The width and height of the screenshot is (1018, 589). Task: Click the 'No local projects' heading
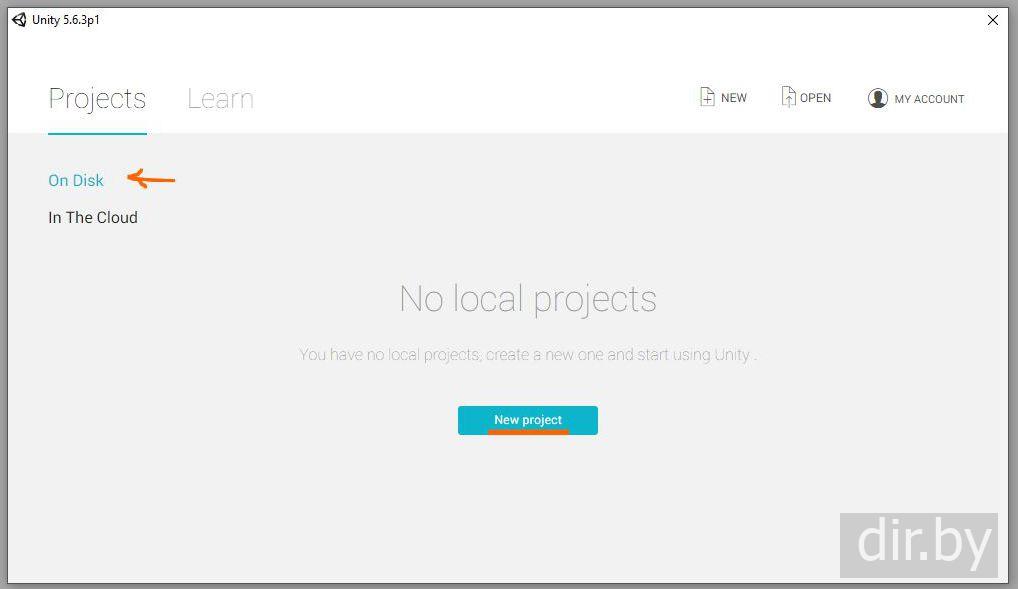[x=528, y=299]
